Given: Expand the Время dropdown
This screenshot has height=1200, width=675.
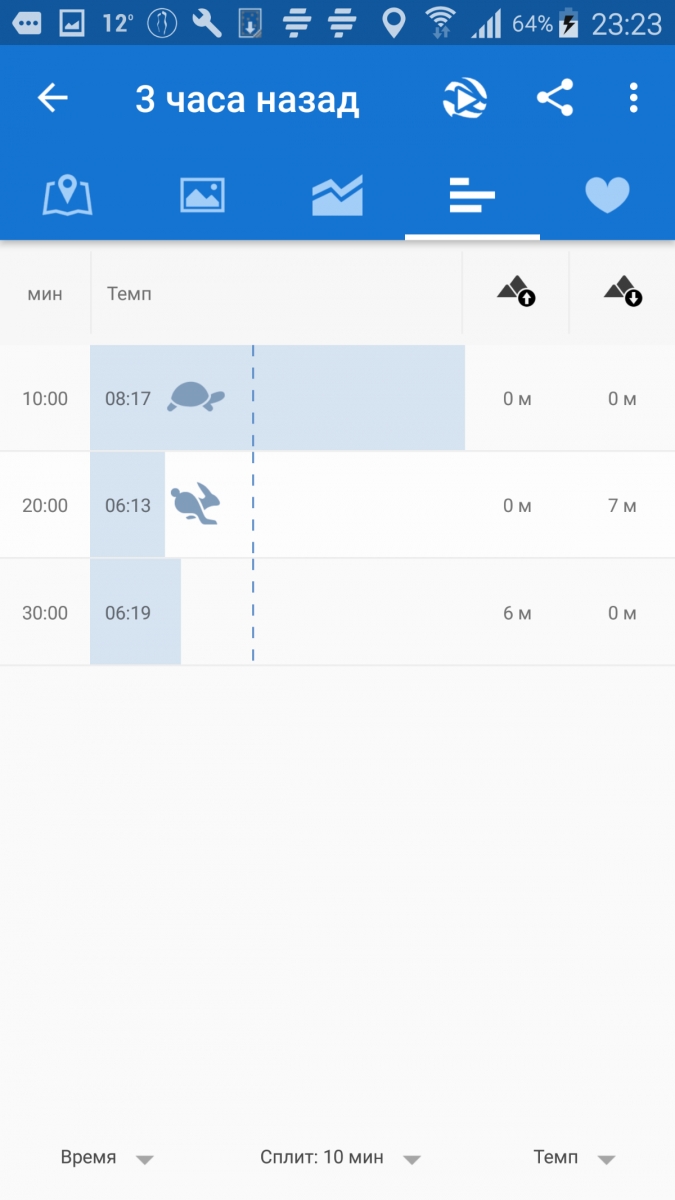Looking at the screenshot, I should point(107,1158).
